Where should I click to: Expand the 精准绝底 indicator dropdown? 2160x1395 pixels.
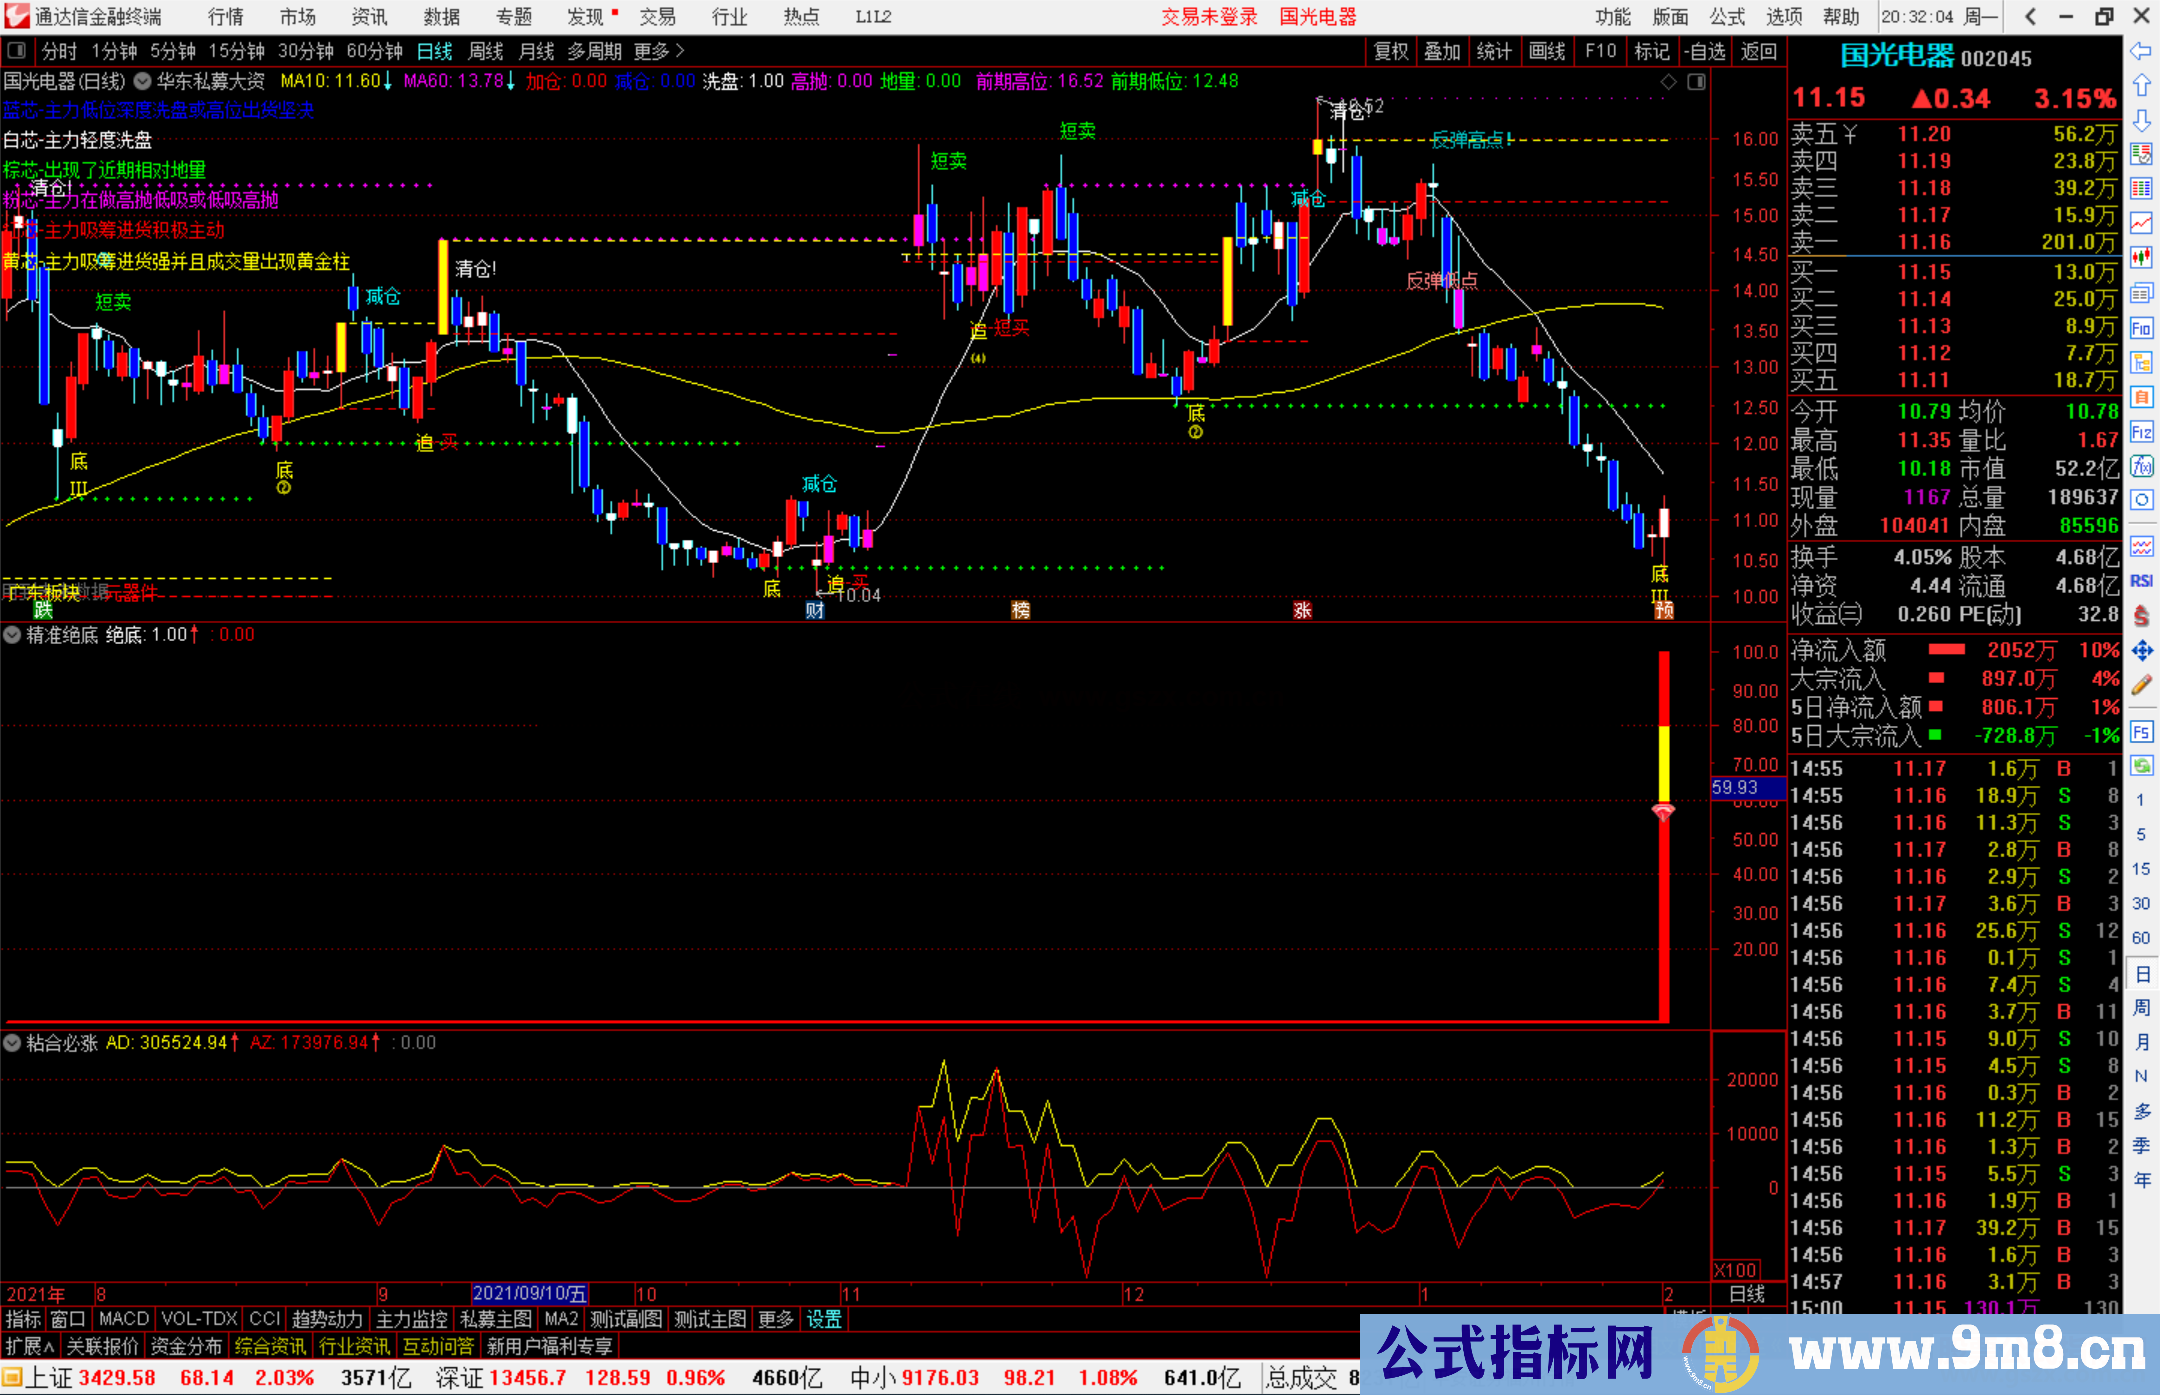12,635
